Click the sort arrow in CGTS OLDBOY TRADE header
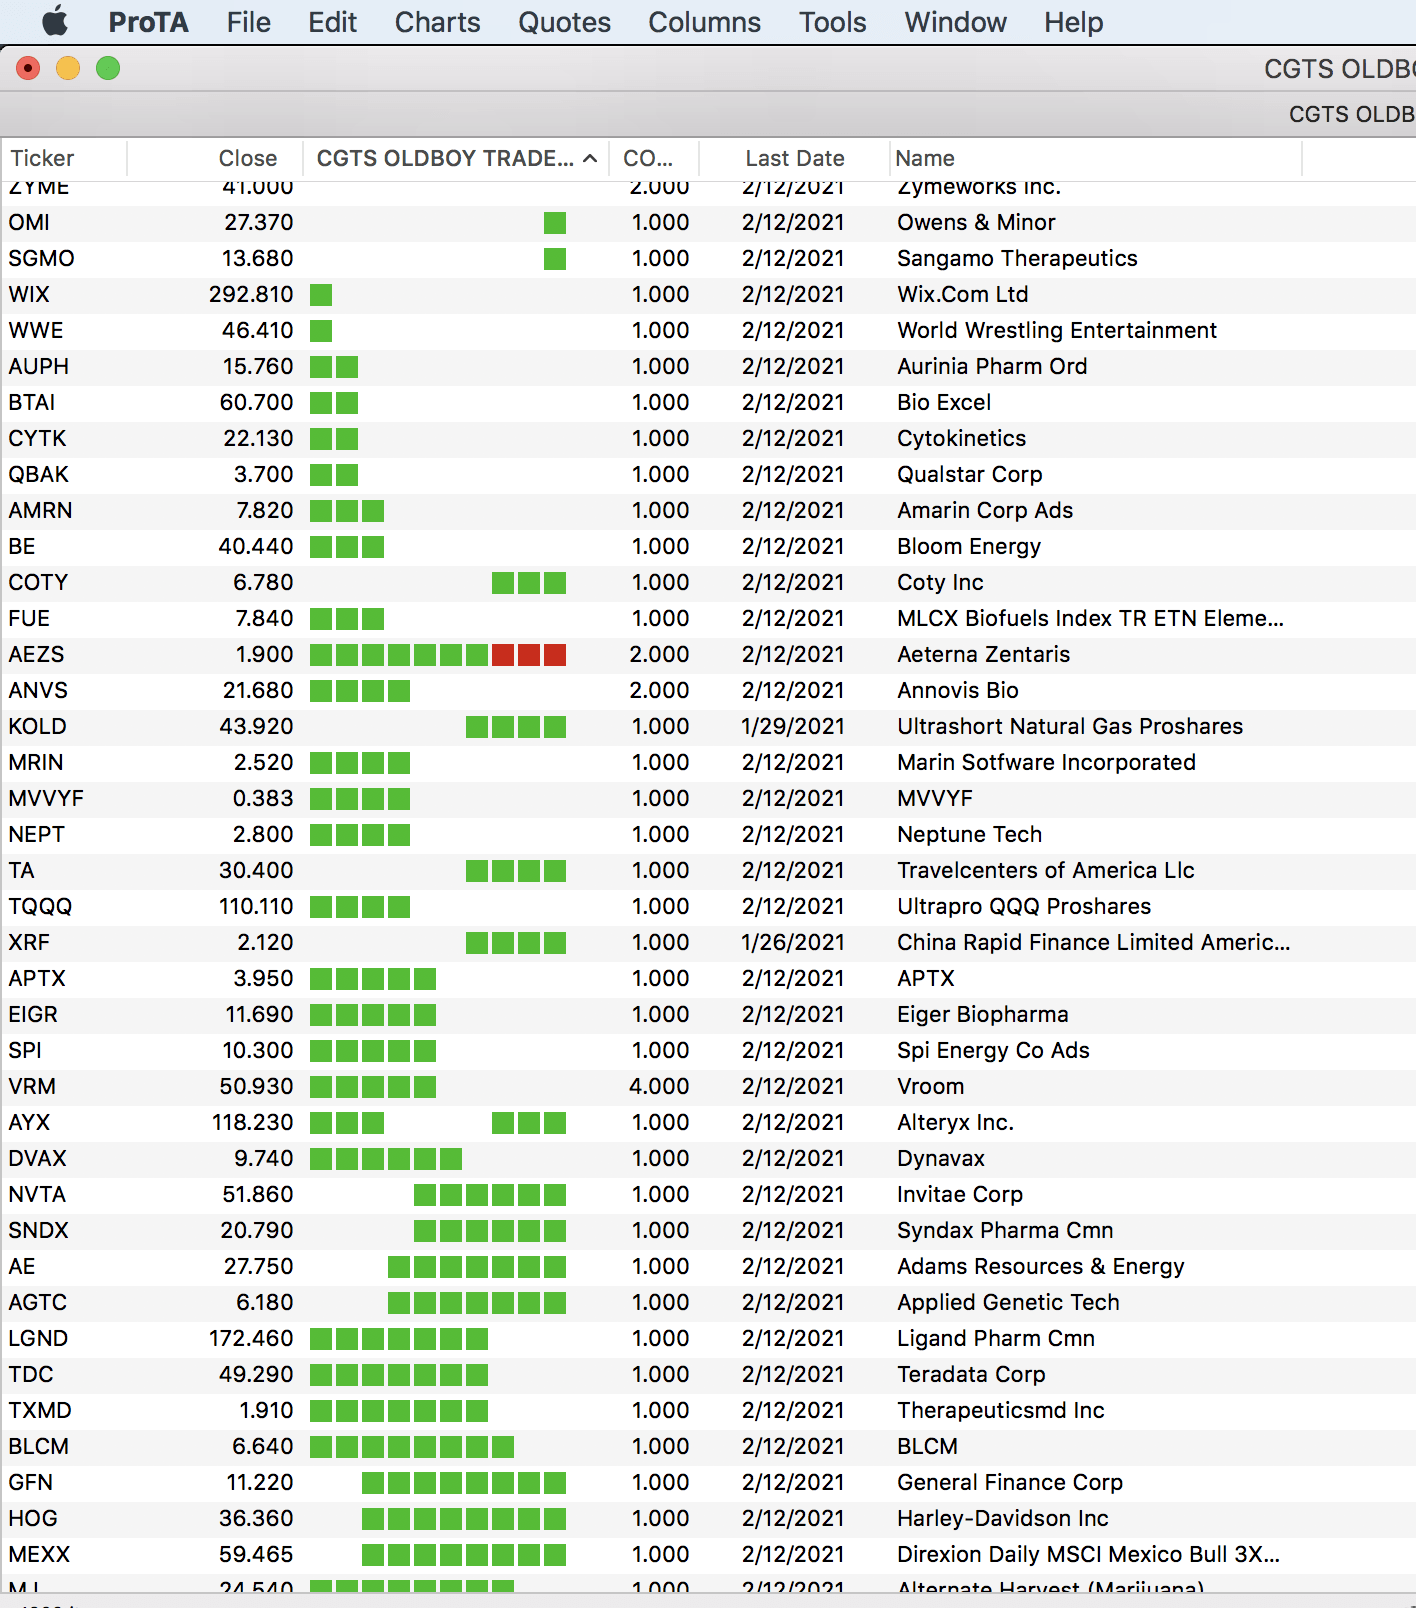This screenshot has height=1608, width=1416. (590, 158)
